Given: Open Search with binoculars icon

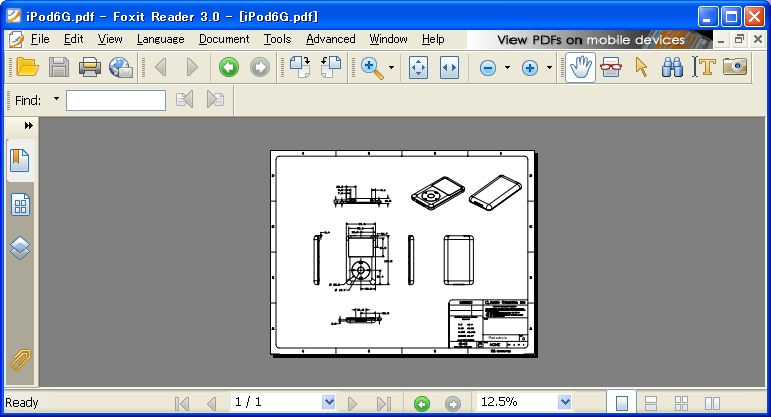Looking at the screenshot, I should [672, 67].
